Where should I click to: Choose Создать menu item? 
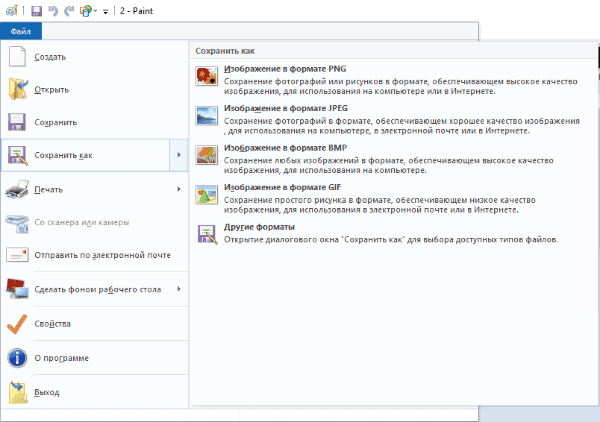(95, 57)
